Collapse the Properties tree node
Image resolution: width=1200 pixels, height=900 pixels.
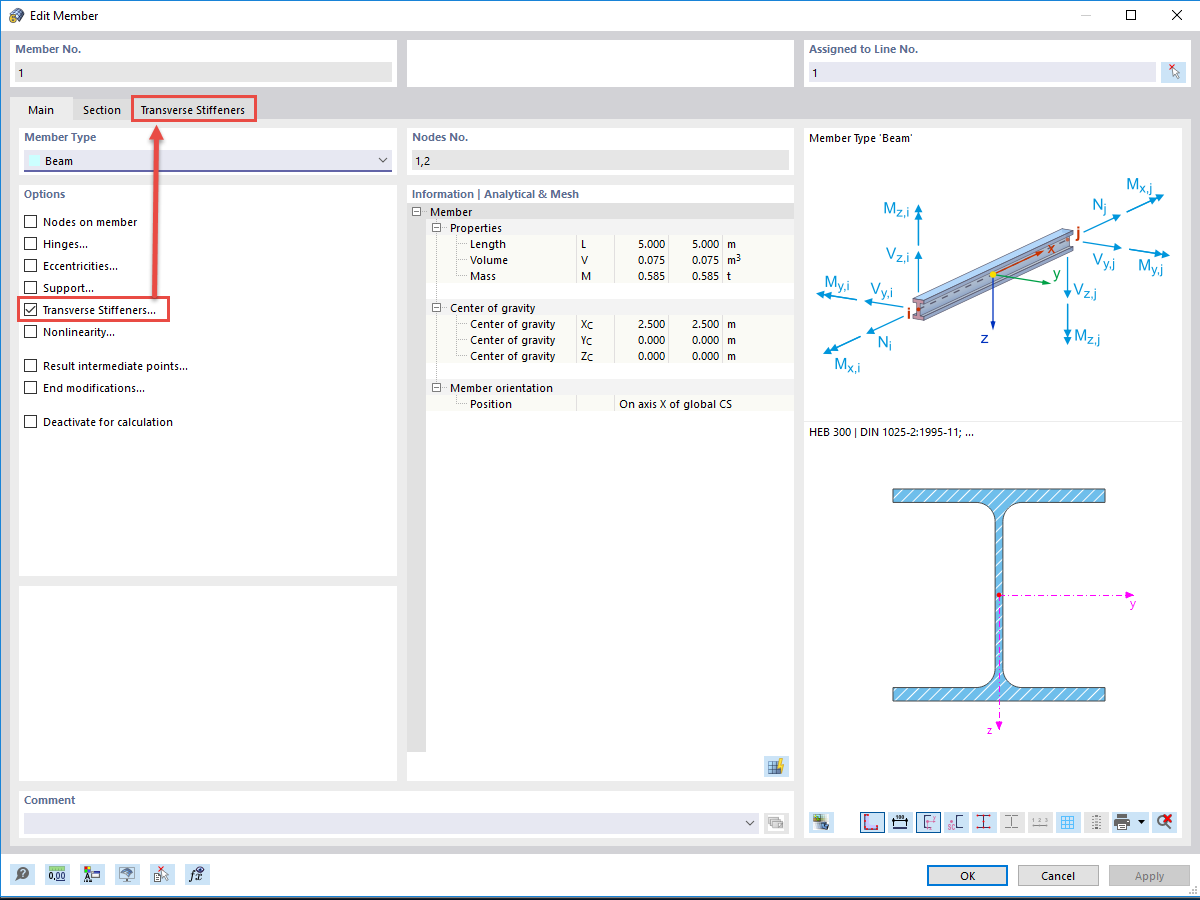coord(437,228)
